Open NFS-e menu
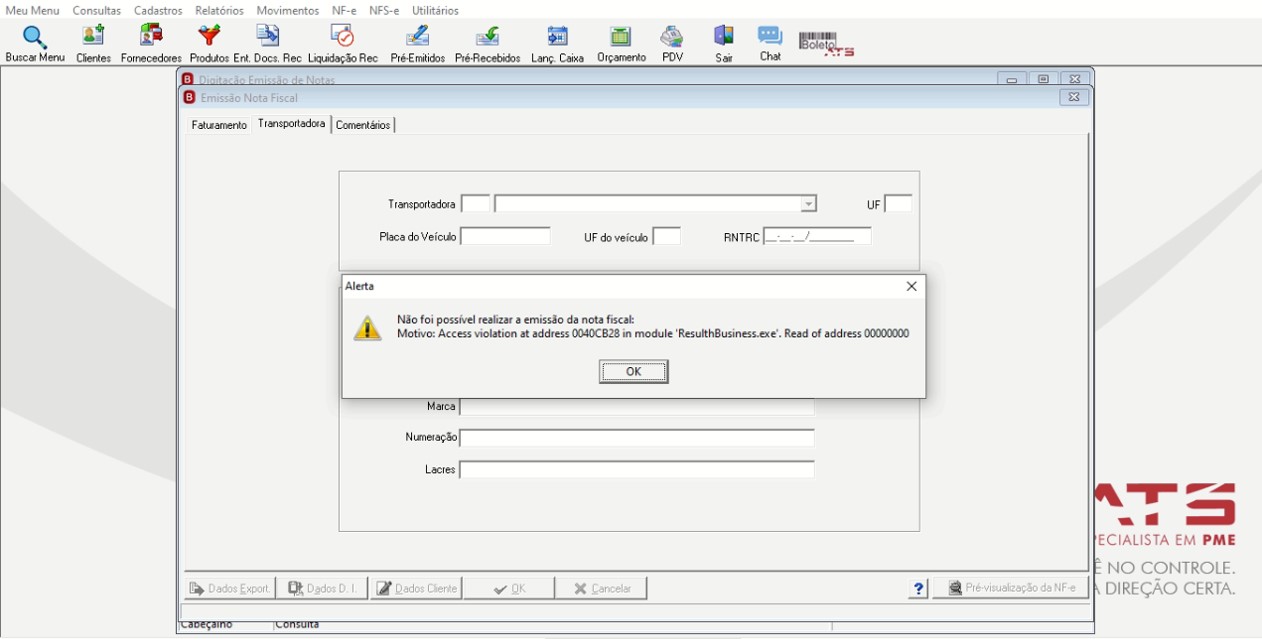This screenshot has height=639, width=1262. click(384, 10)
